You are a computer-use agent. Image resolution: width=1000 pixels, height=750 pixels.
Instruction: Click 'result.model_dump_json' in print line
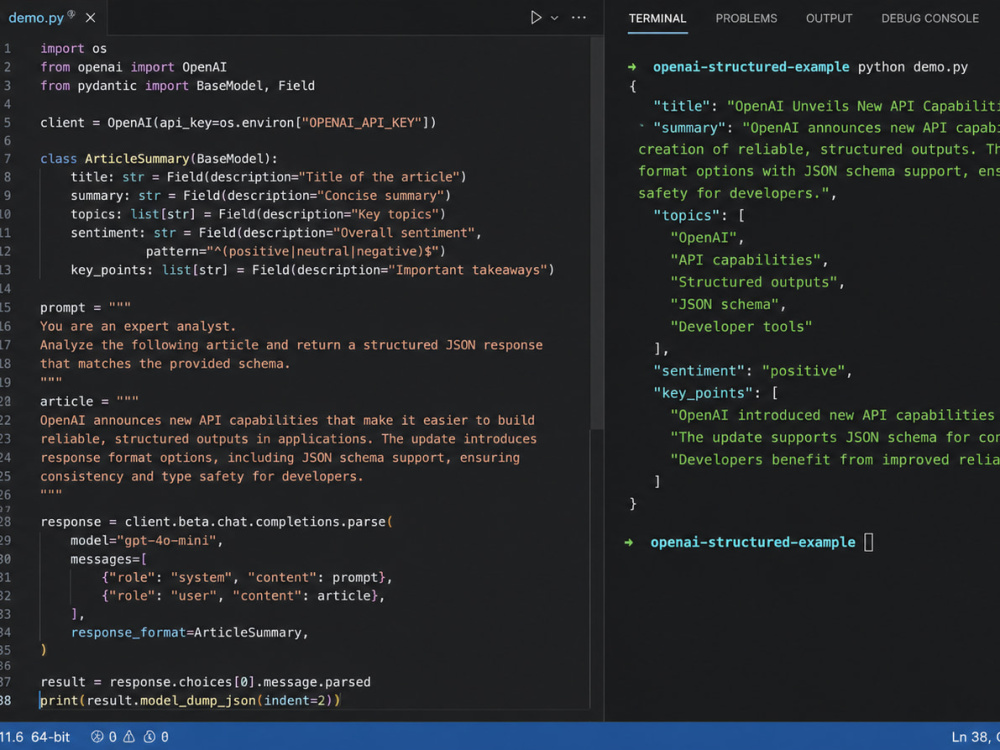172,700
